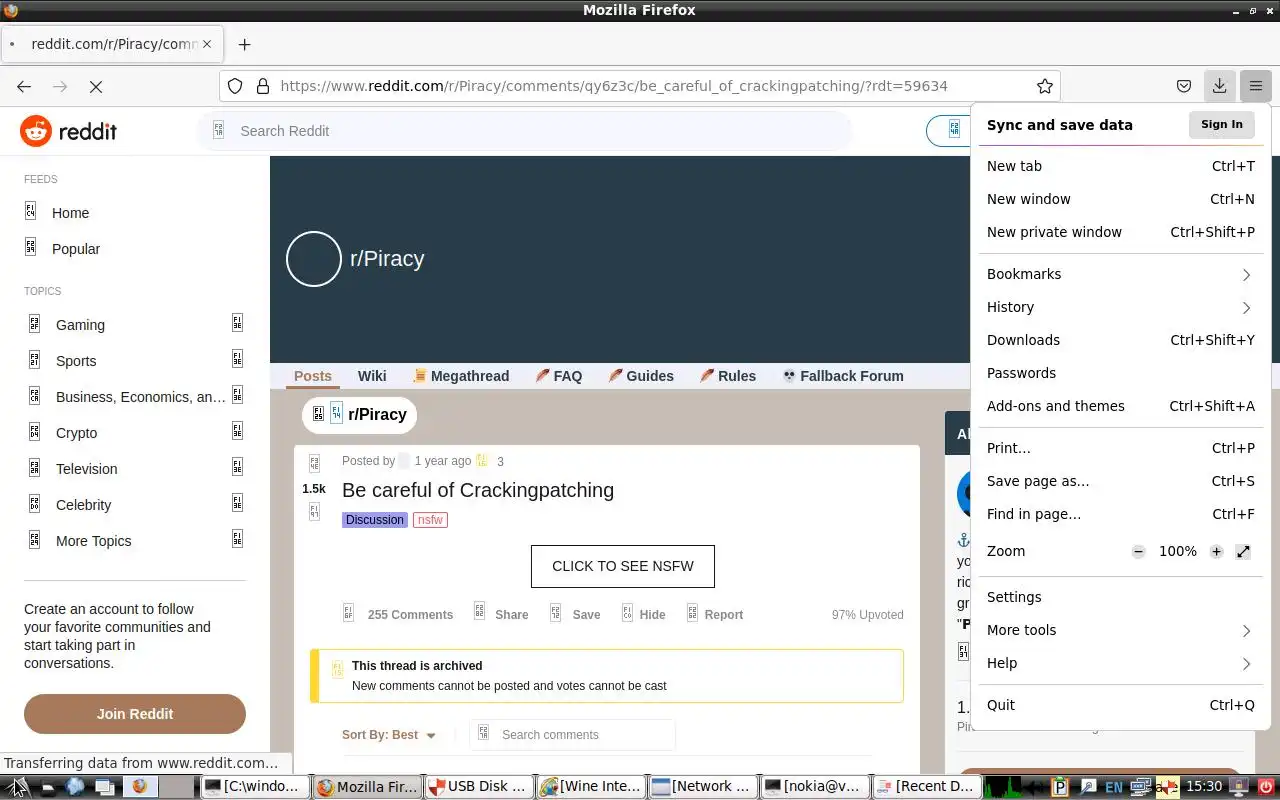The height and width of the screenshot is (800, 1280).
Task: Share the post
Action: (x=501, y=614)
